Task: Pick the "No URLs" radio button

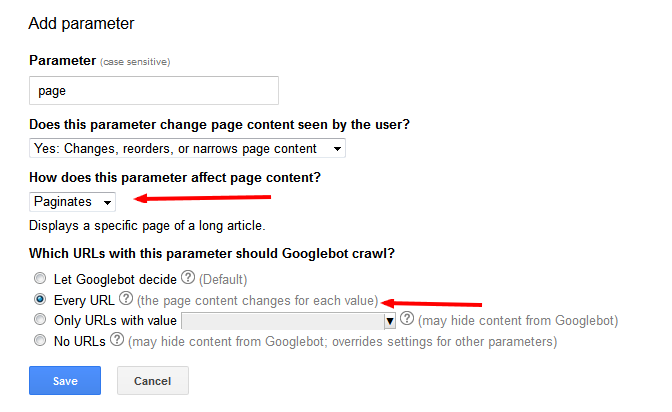Action: click(39, 341)
